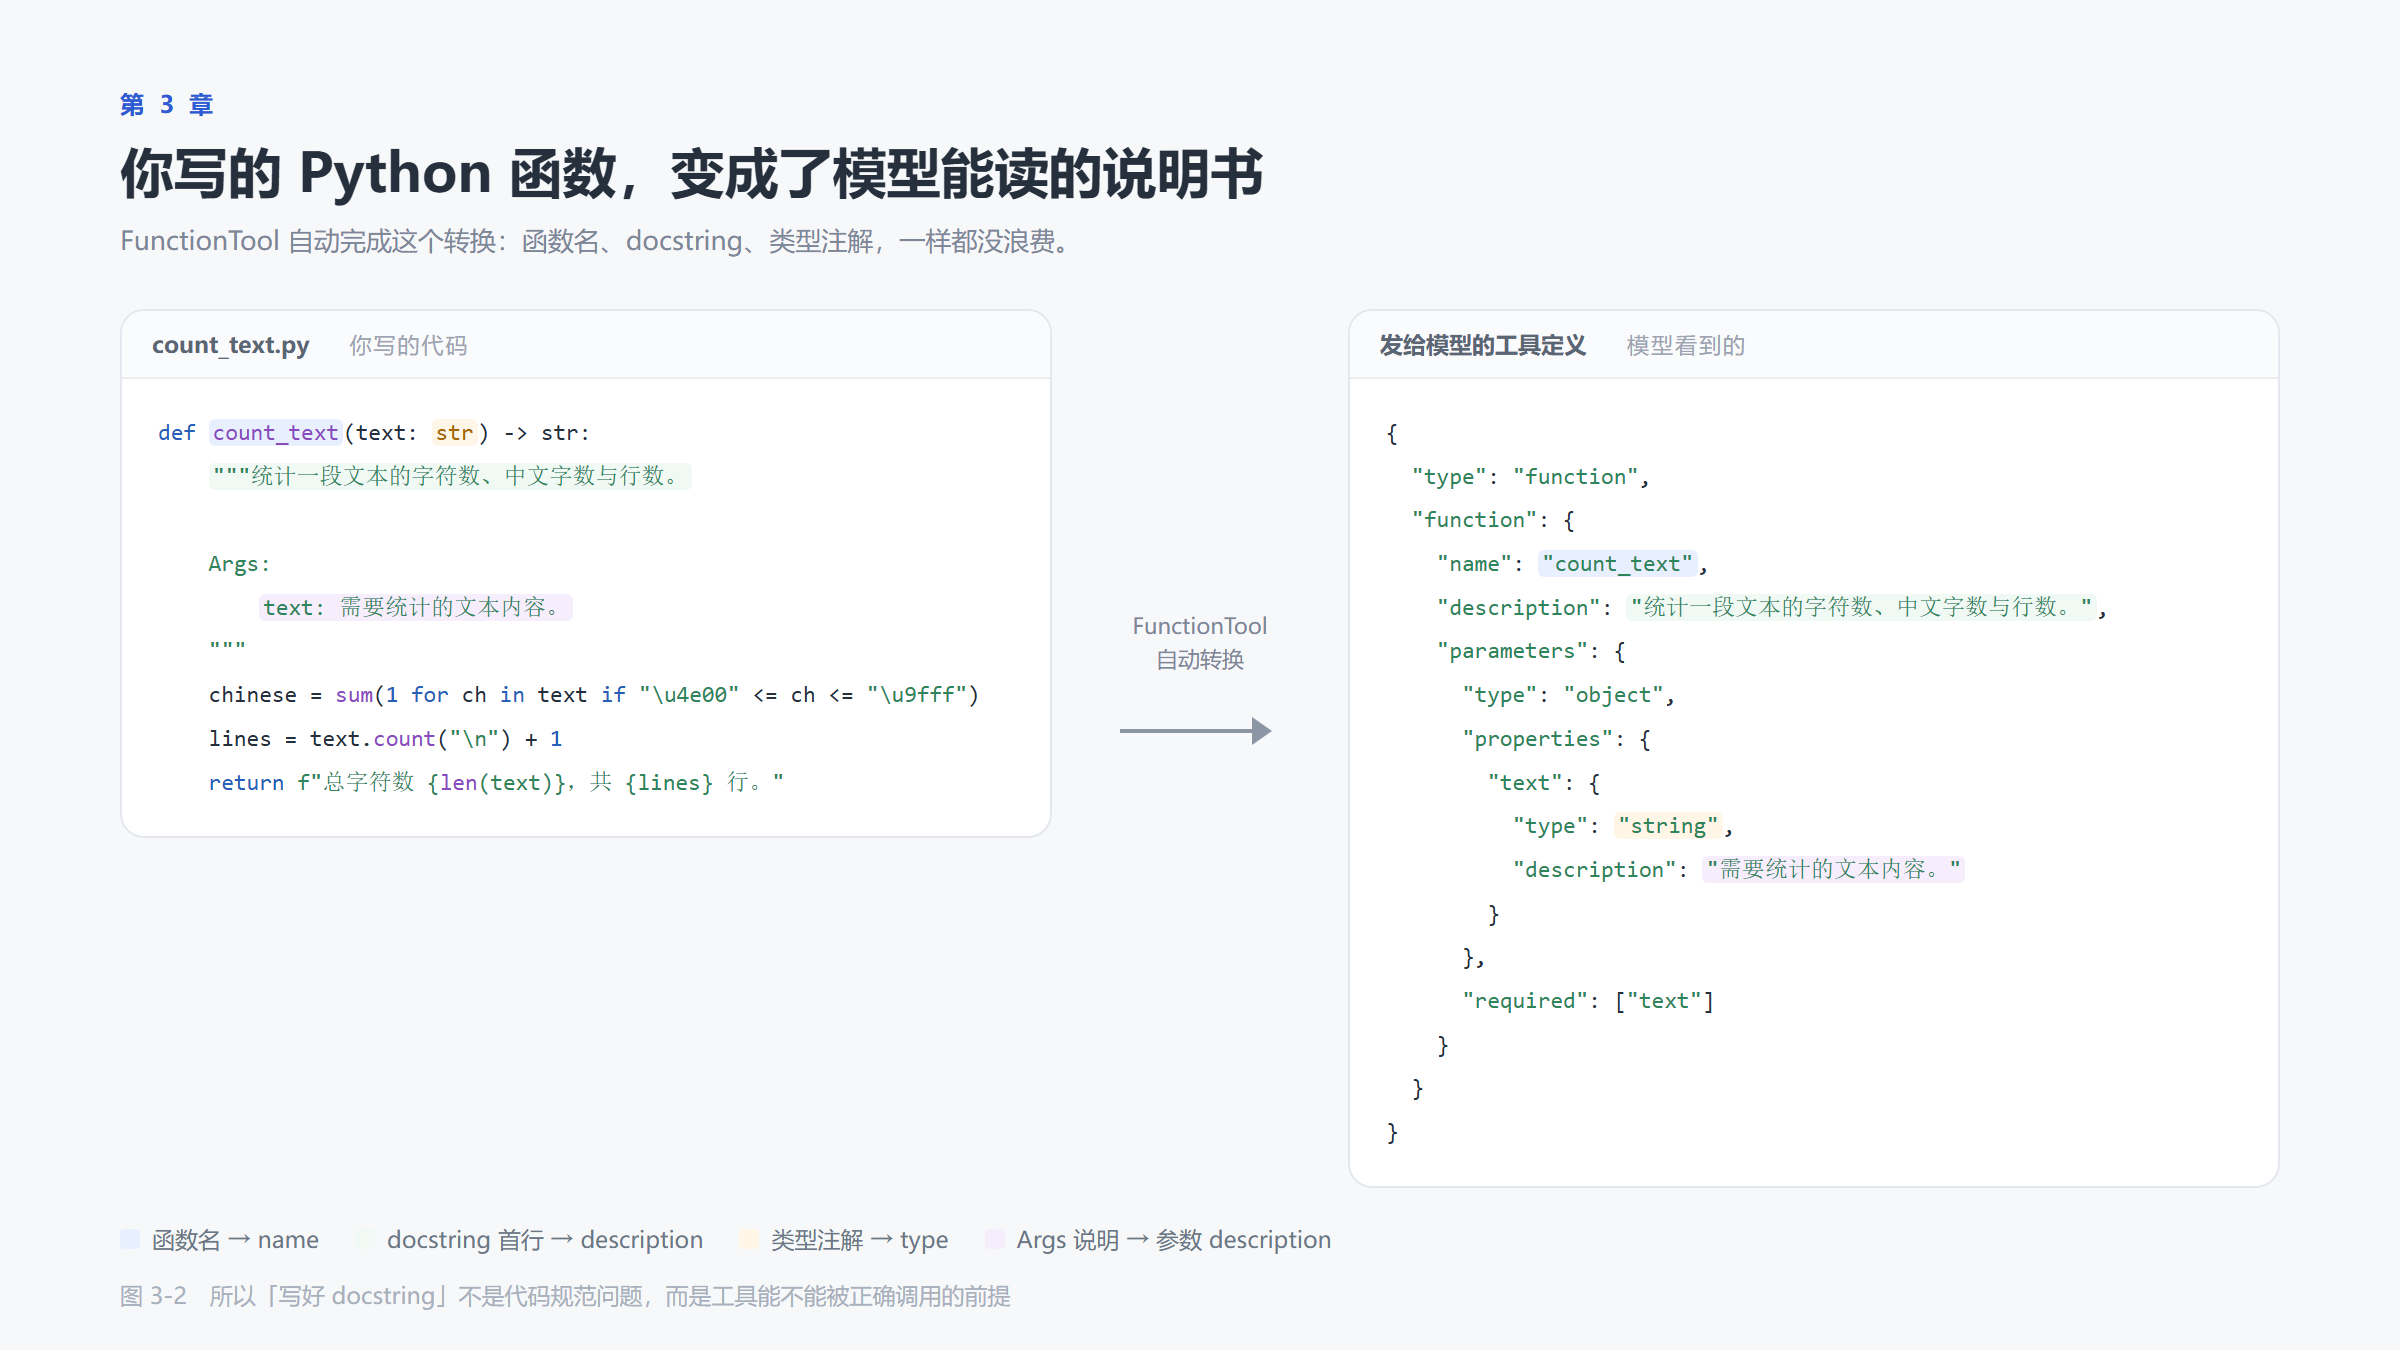Screen dimensions: 2400x1350
Task: Click the "properties": { line
Action: tap(1556, 739)
